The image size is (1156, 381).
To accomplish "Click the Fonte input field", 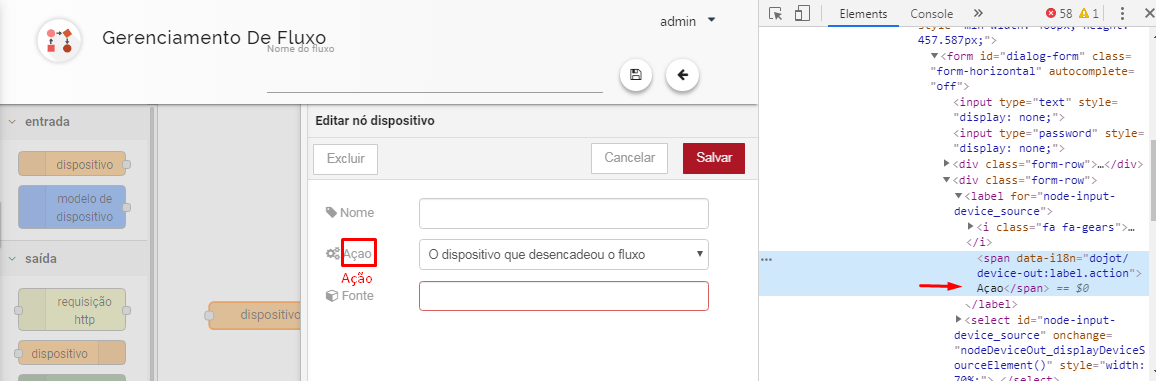I will click(563, 296).
